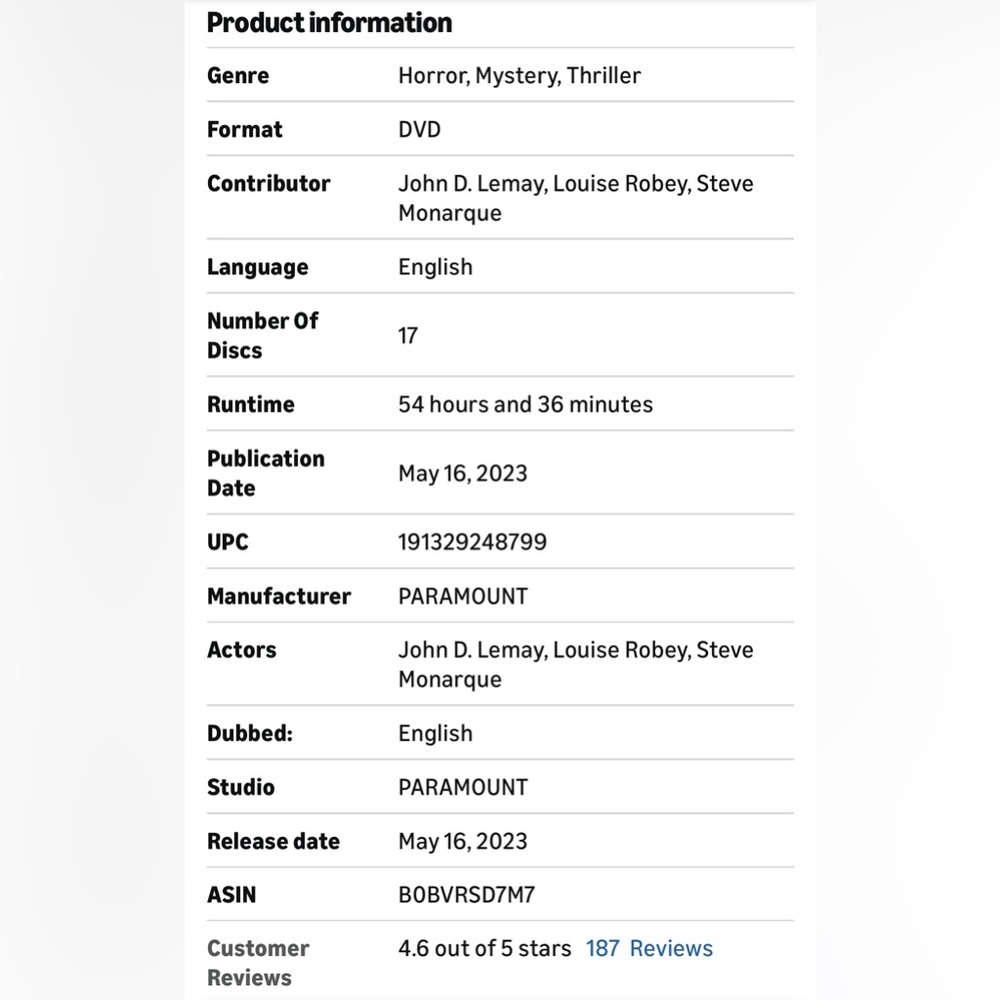Select the Studio value PARAMOUNT
Screen dimensions: 1000x1000
click(x=462, y=787)
